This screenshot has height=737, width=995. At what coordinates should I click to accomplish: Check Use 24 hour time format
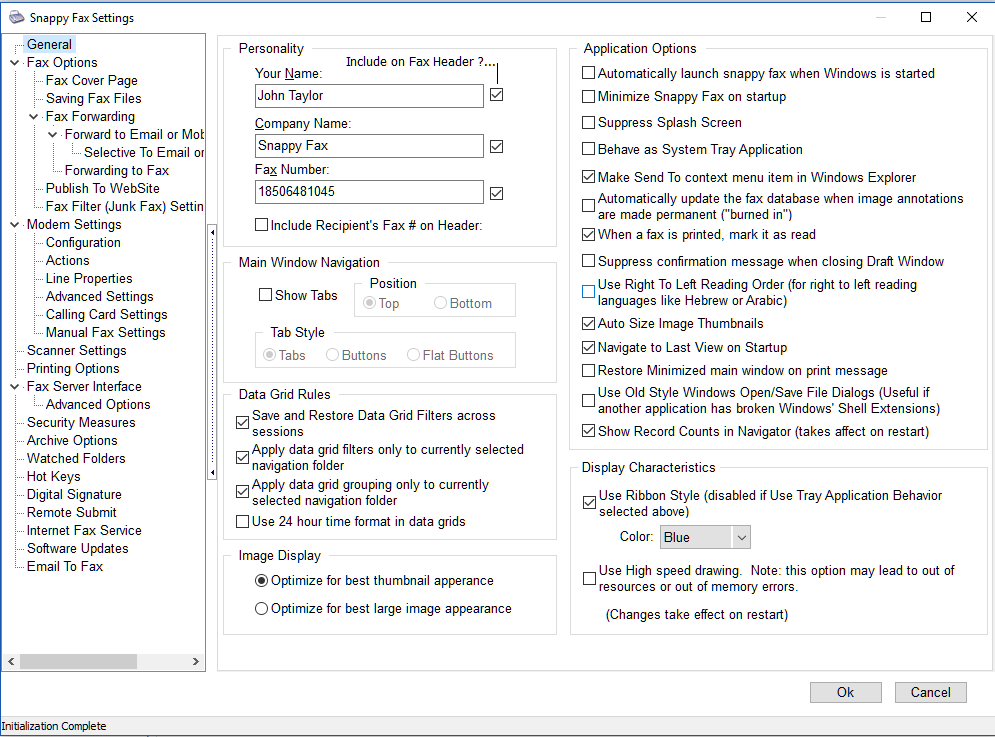[242, 521]
